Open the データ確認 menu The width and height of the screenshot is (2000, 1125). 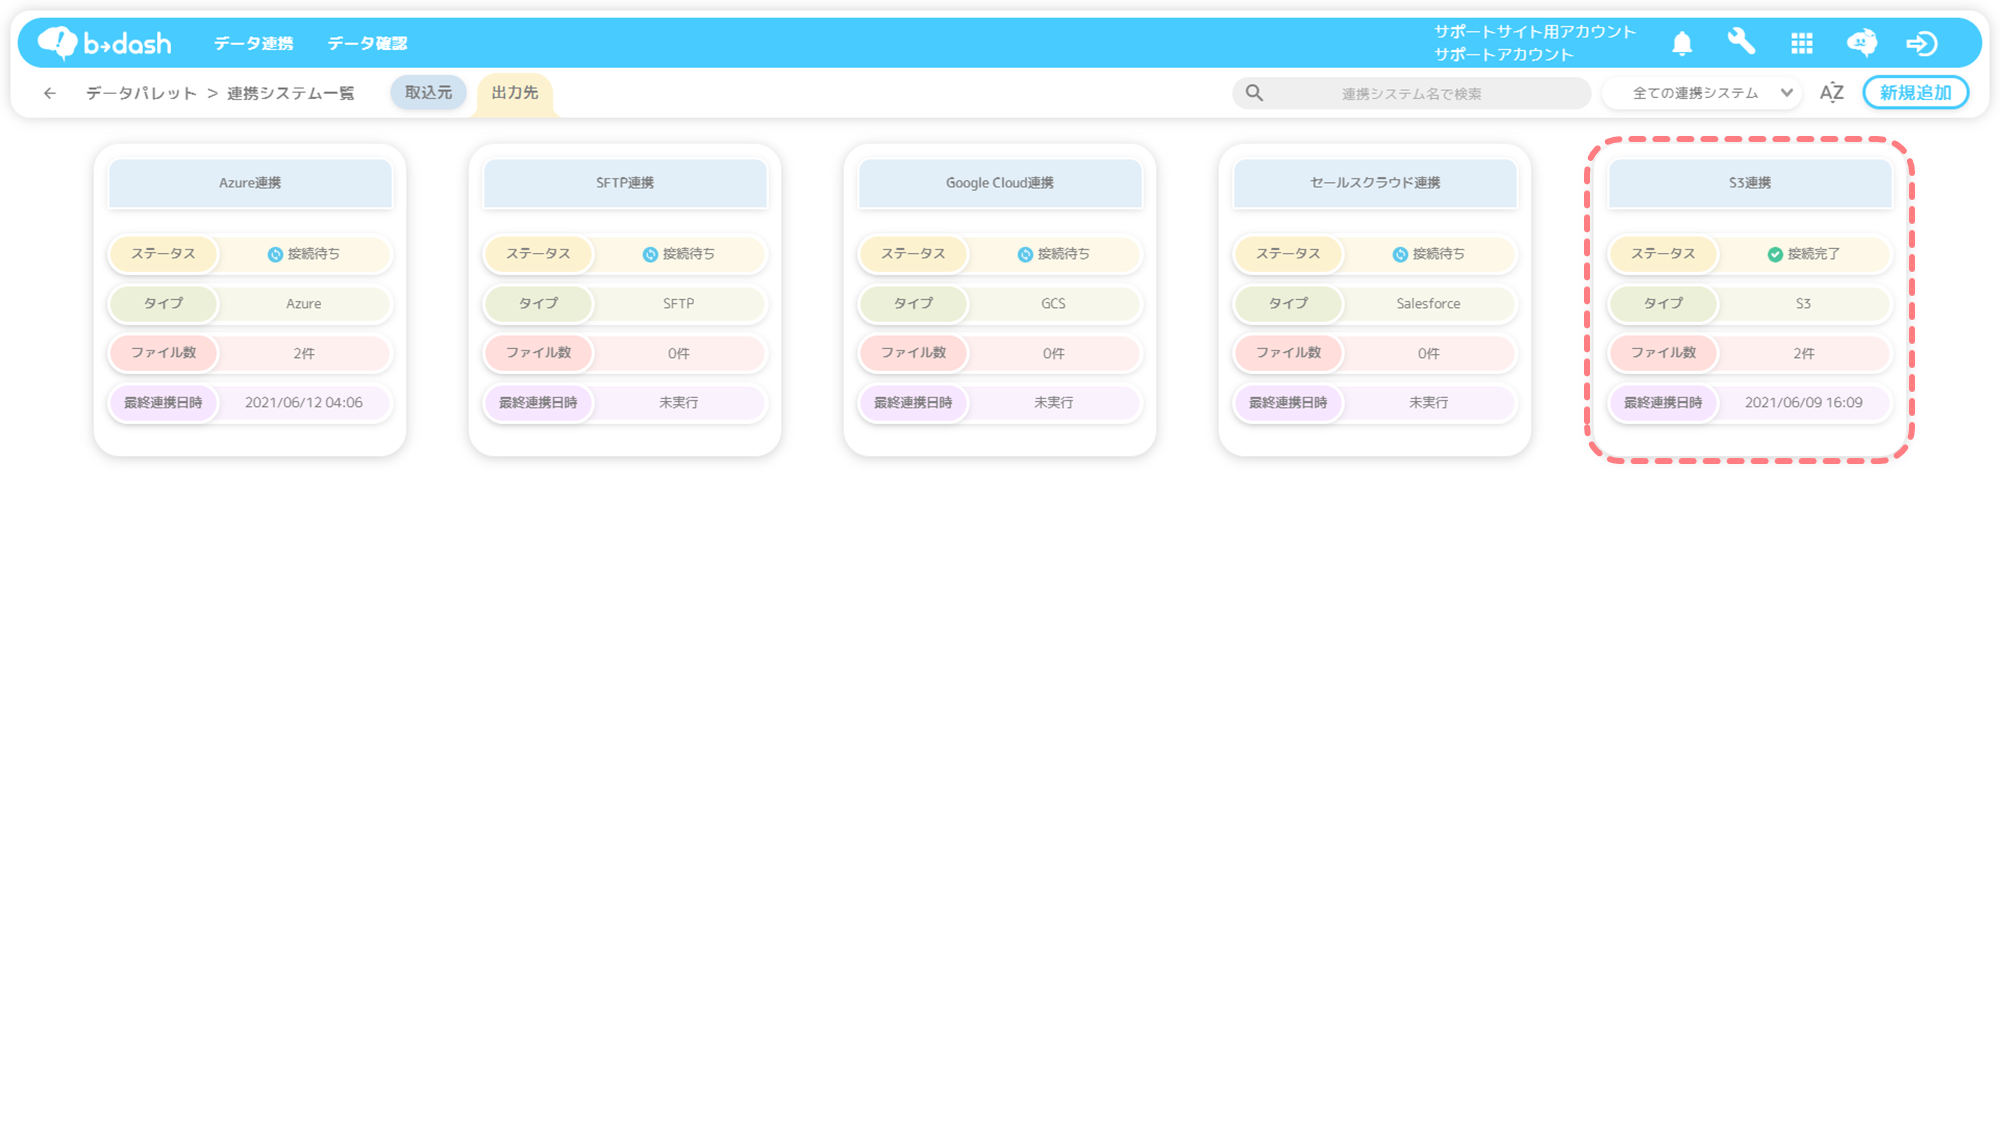368,43
